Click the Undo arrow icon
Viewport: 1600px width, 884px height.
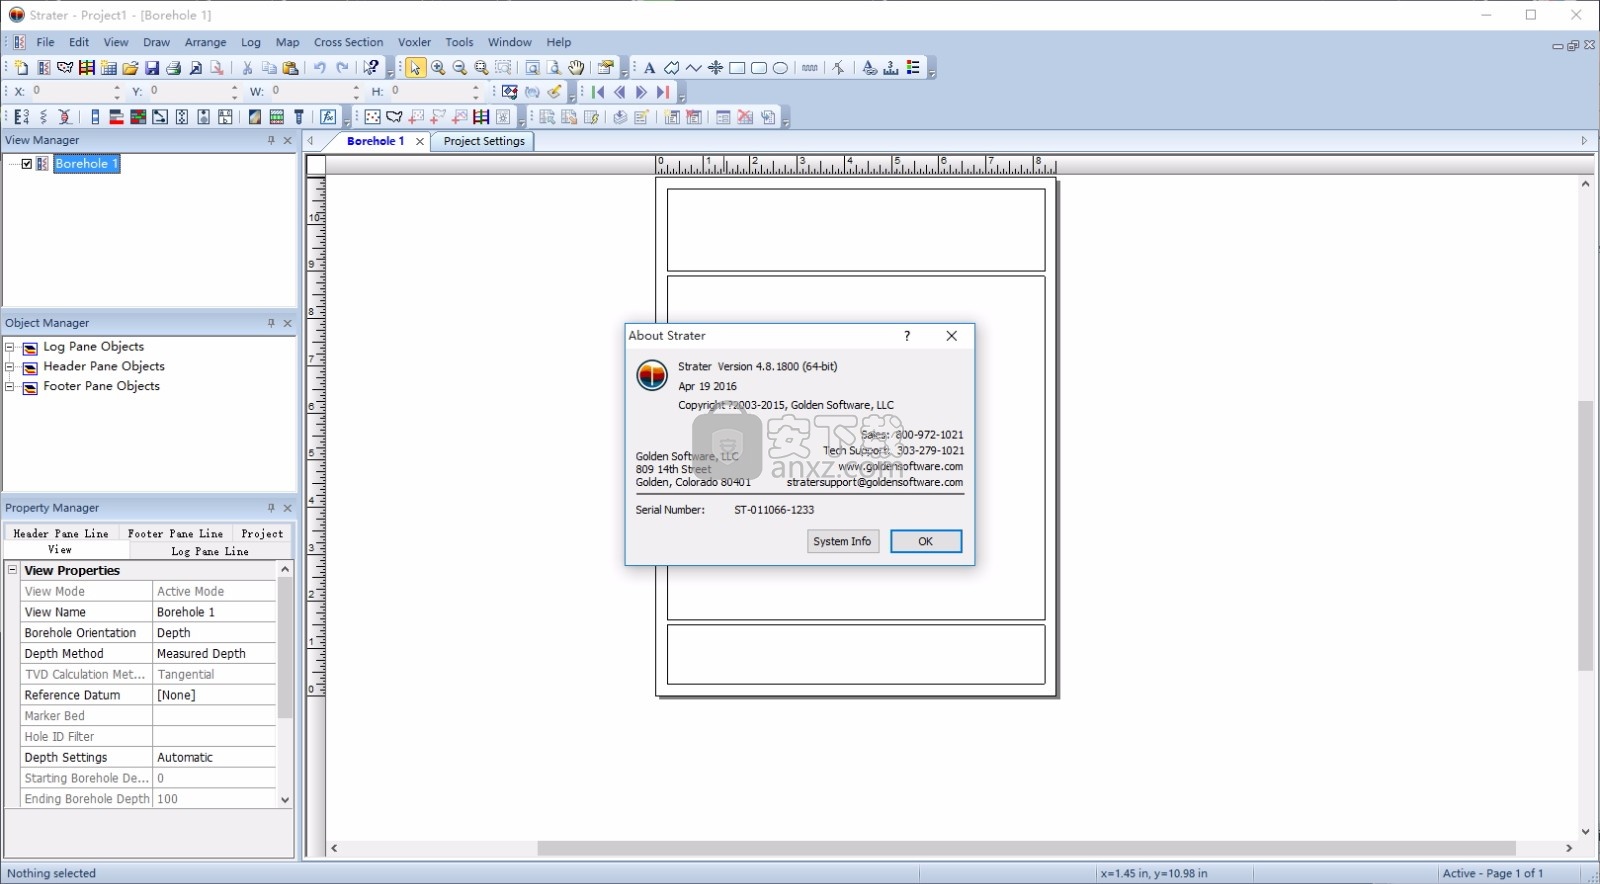click(319, 67)
